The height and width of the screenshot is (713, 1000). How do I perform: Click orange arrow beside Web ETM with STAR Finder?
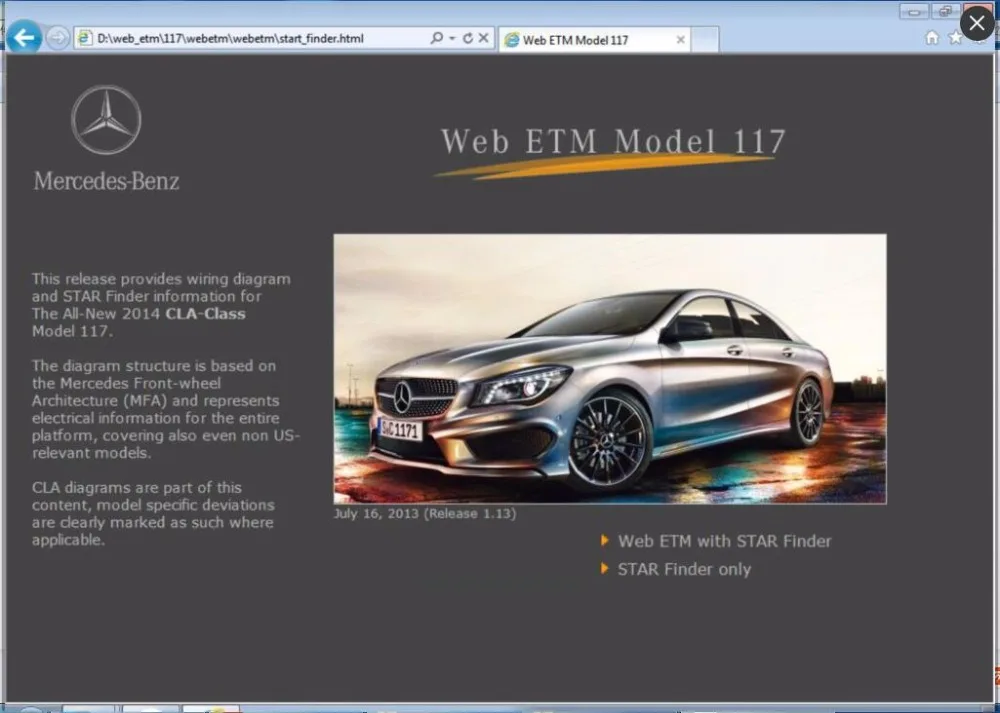point(605,541)
